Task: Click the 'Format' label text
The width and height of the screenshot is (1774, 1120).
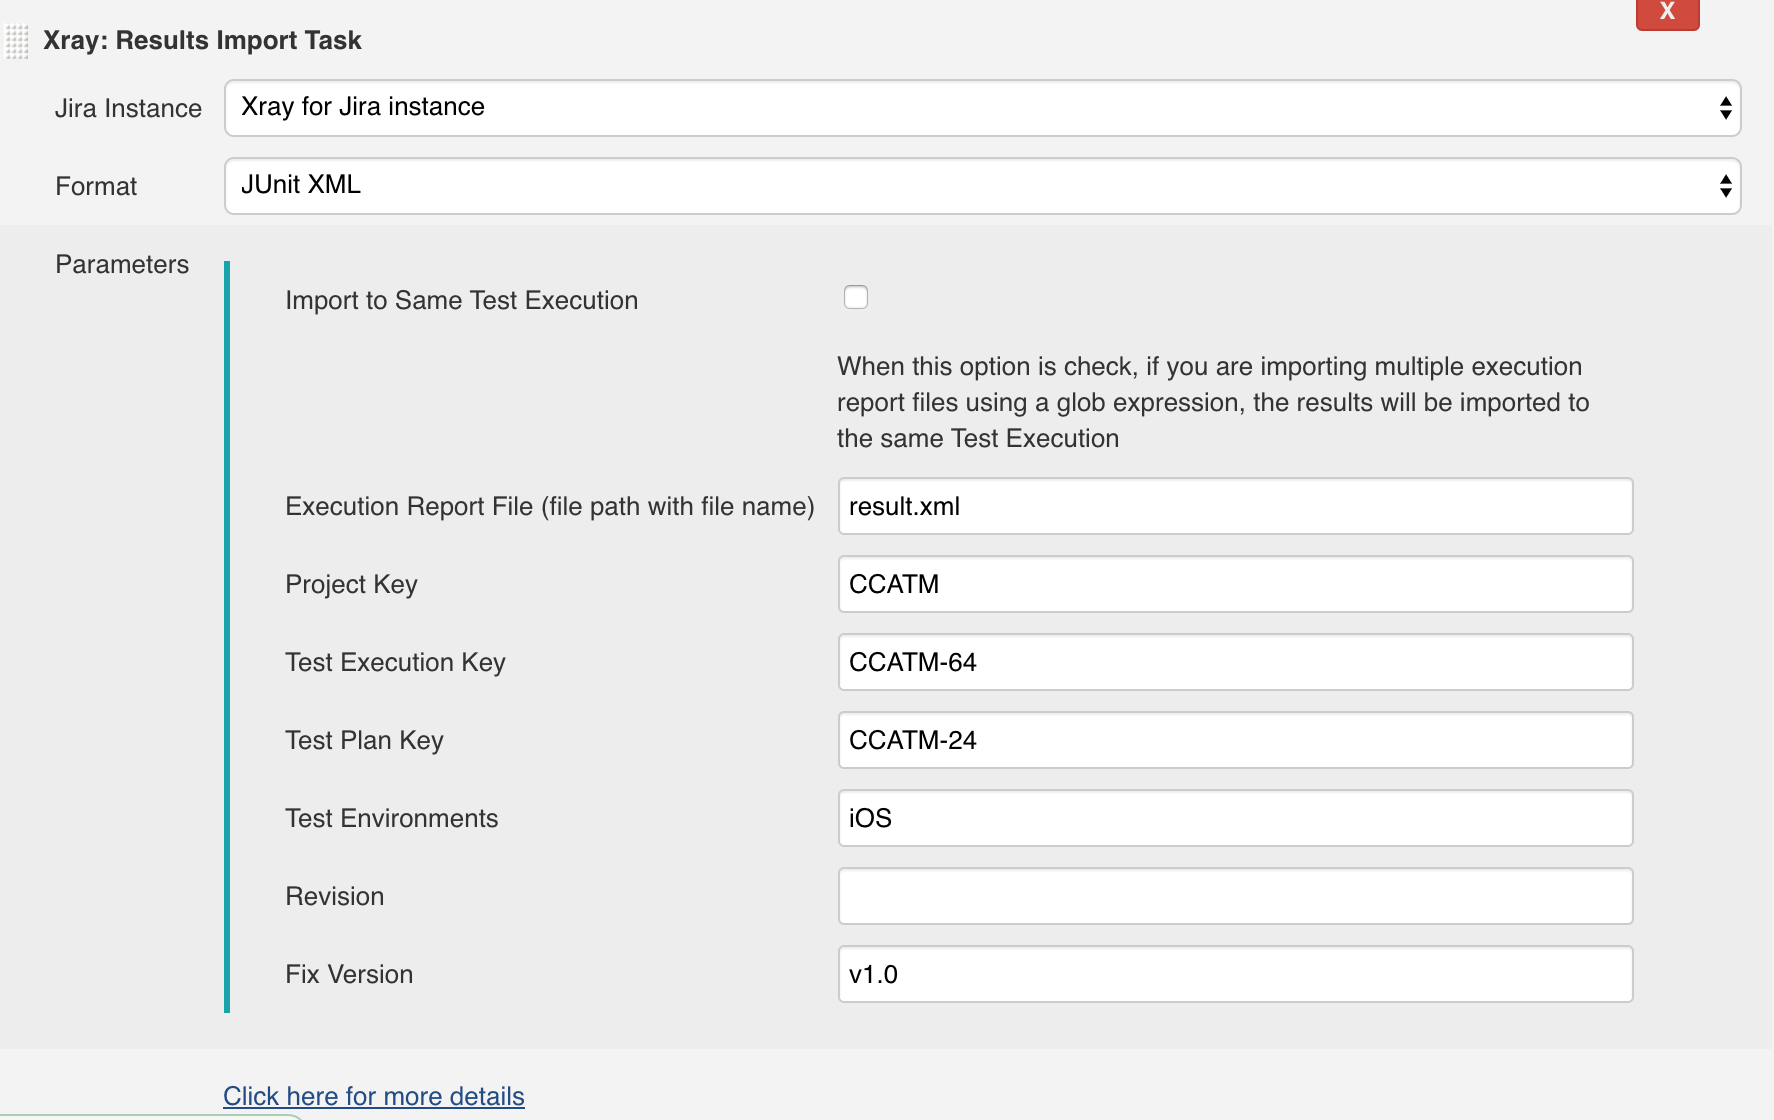Action: coord(96,186)
